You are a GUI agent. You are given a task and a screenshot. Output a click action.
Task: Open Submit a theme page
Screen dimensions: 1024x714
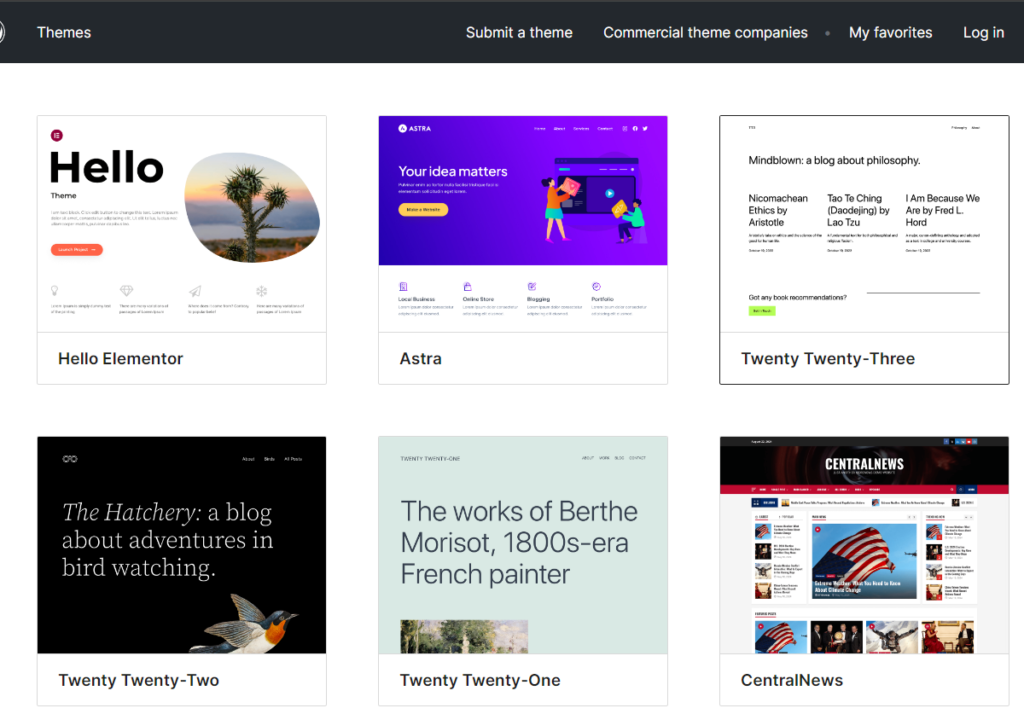coord(519,32)
